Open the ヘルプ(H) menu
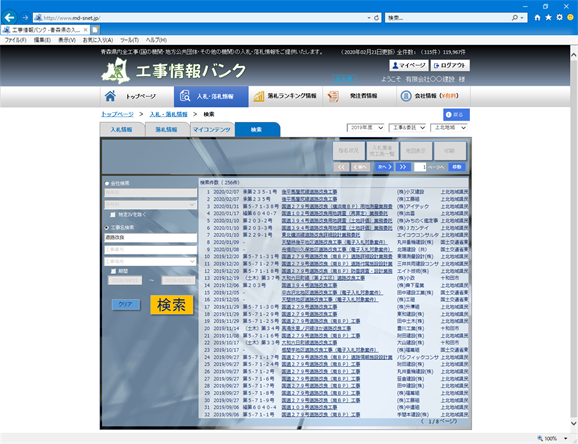The image size is (578, 444). [x=156, y=40]
